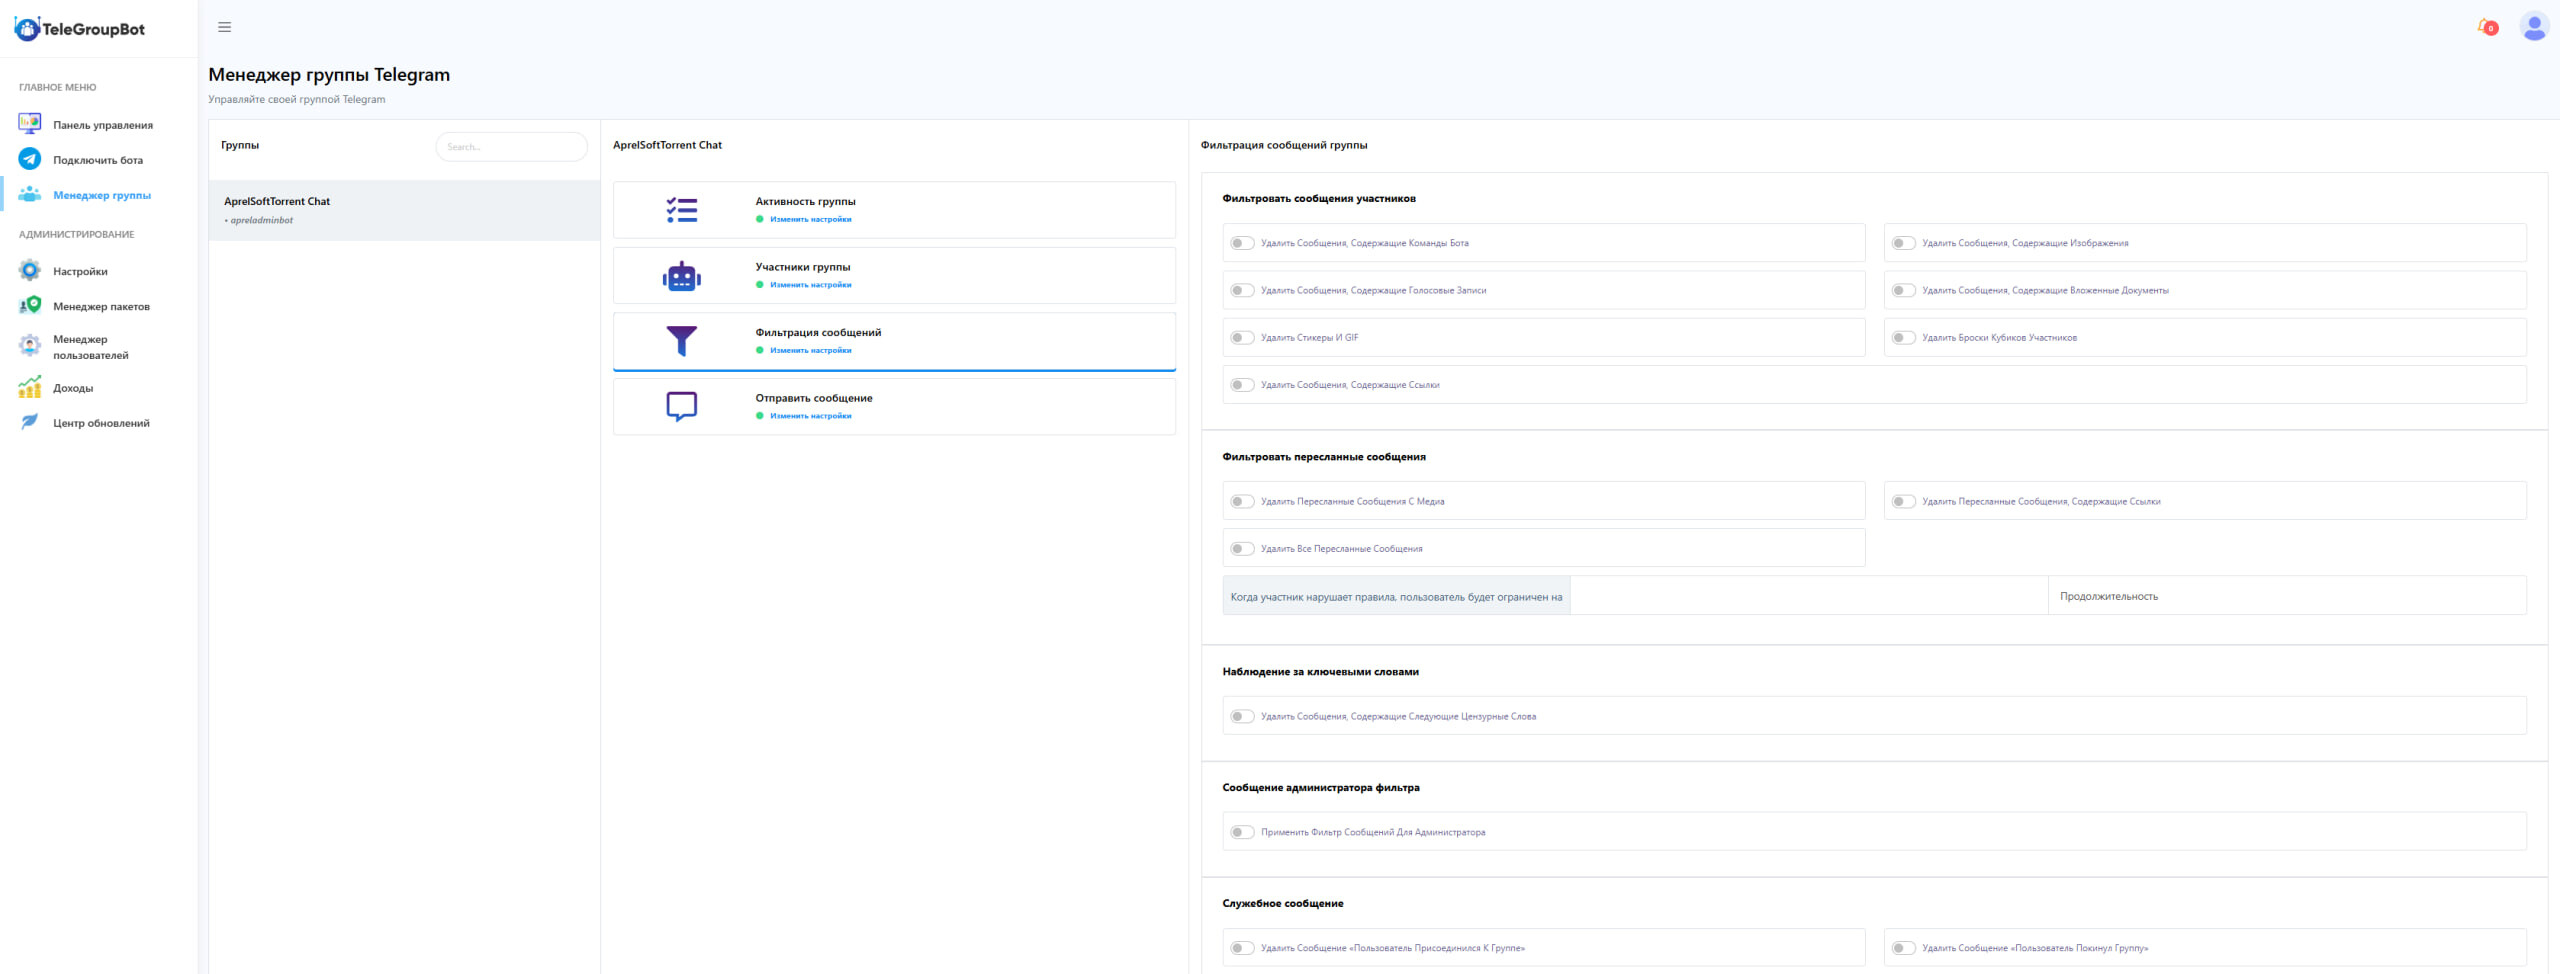The width and height of the screenshot is (2560, 974).
Task: Toggle apply message filter for administrators
Action: point(1242,832)
